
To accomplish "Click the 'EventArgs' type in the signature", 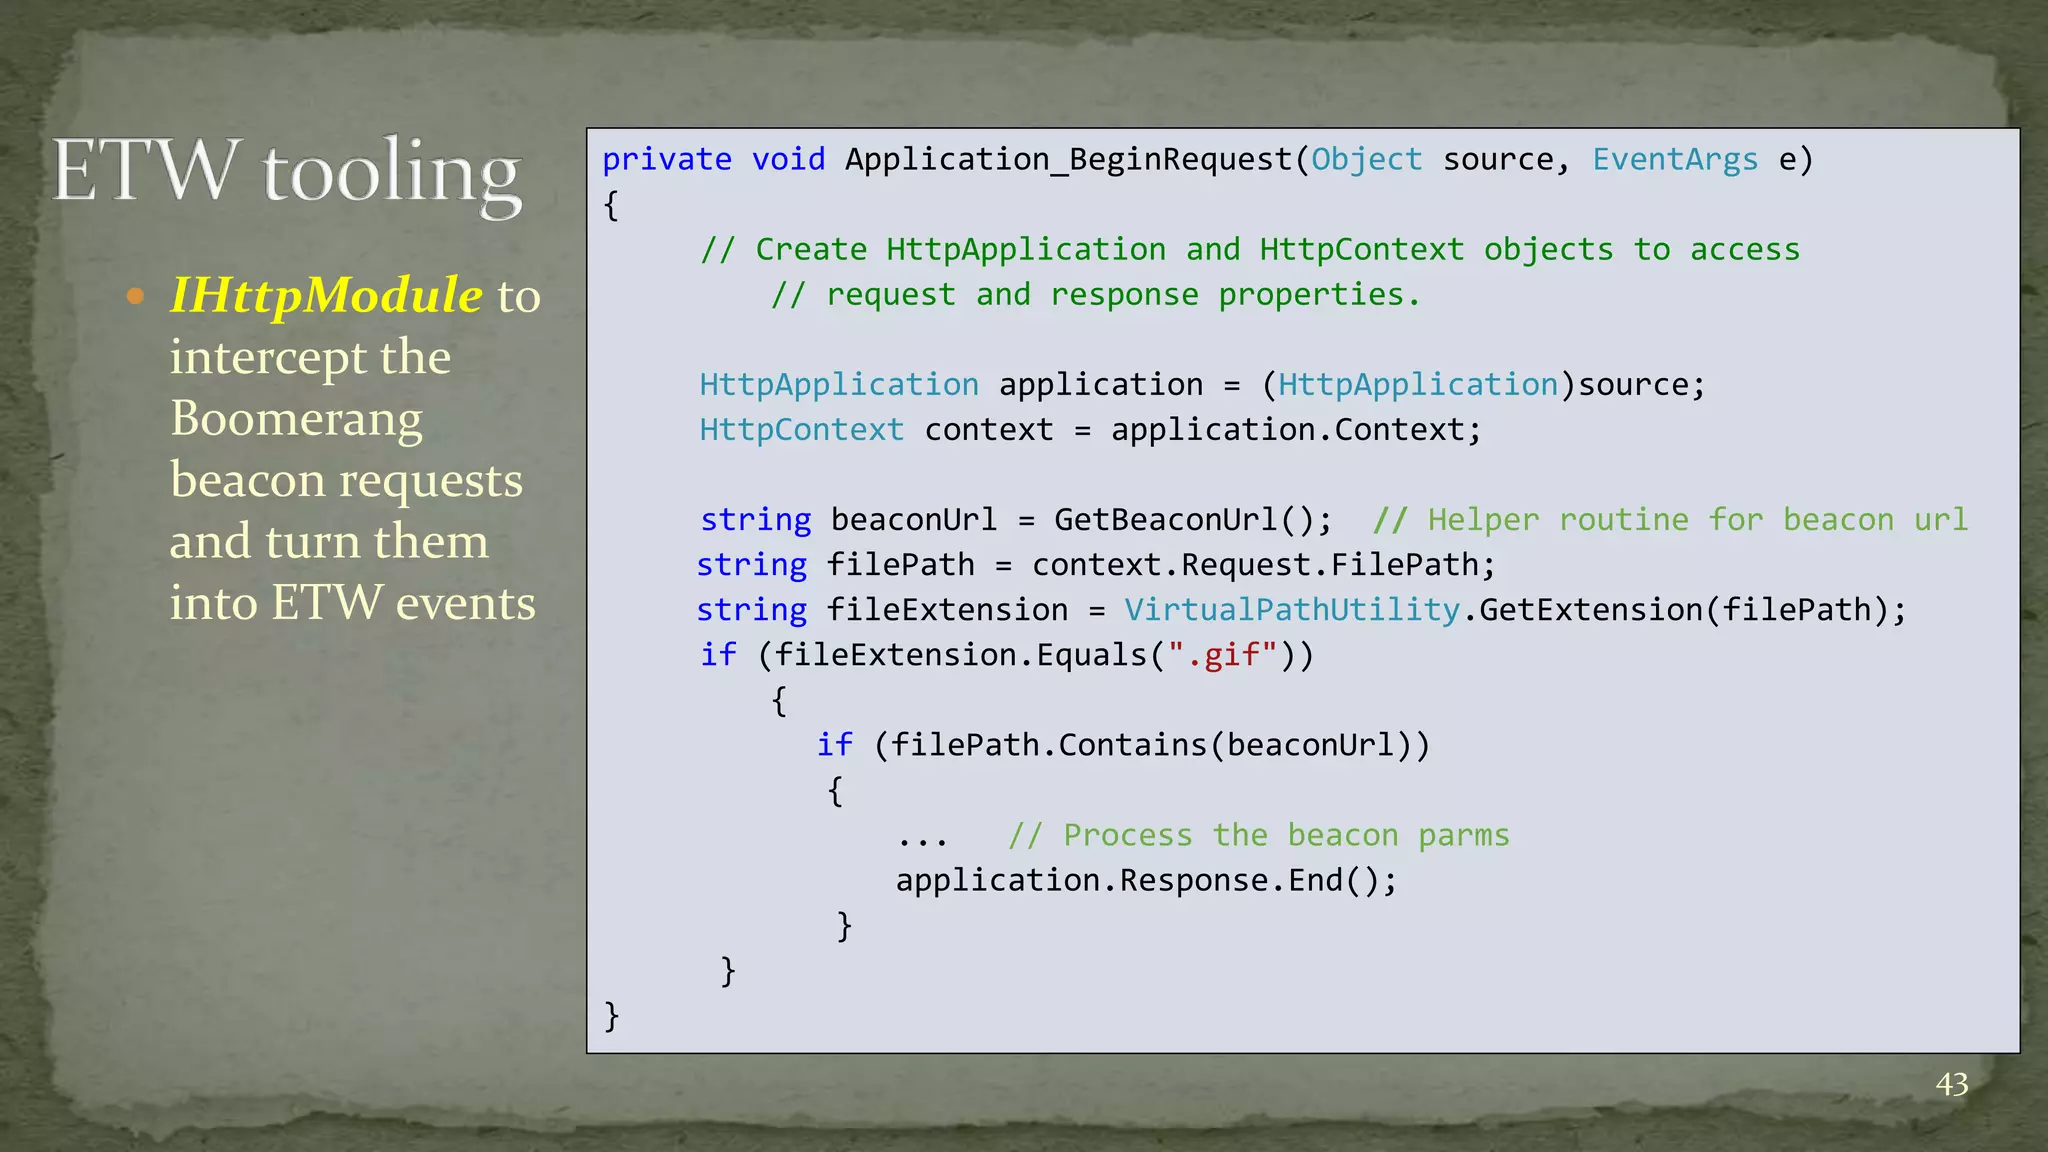I will coord(1675,160).
